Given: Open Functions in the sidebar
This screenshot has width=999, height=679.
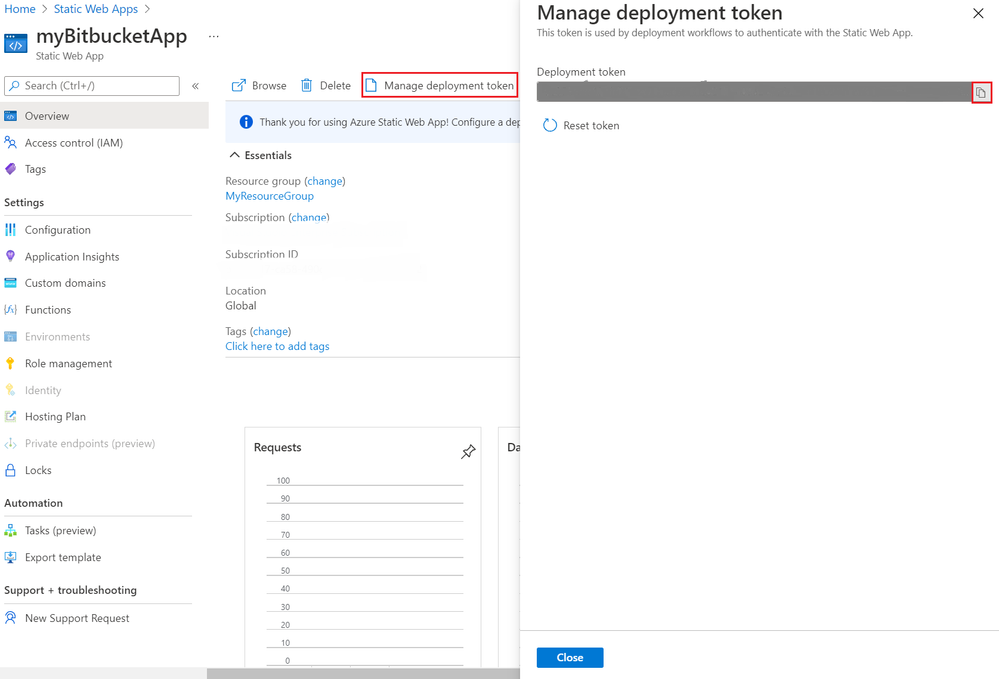Looking at the screenshot, I should tap(48, 310).
